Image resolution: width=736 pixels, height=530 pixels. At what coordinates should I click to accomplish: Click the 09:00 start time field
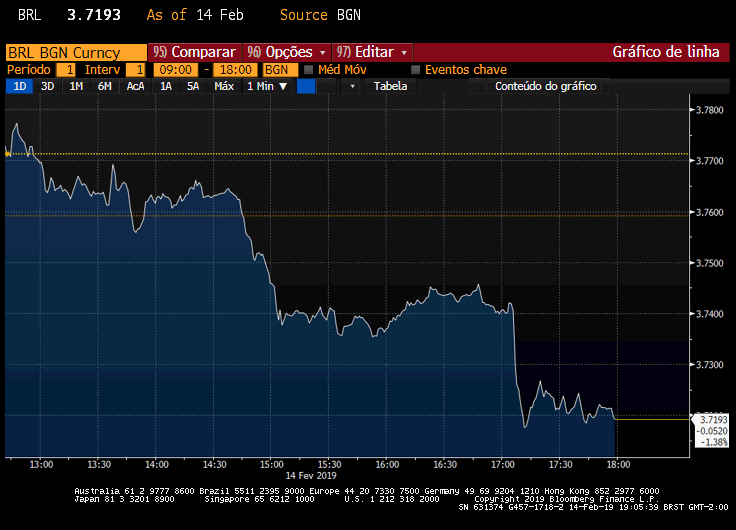176,70
